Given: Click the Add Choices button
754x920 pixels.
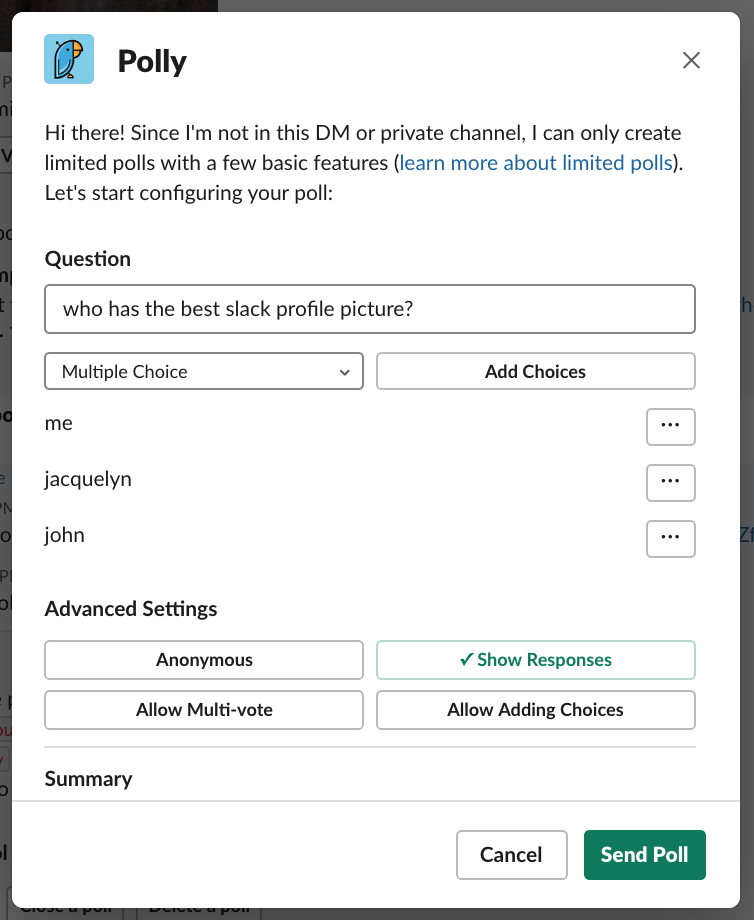Looking at the screenshot, I should tap(536, 371).
